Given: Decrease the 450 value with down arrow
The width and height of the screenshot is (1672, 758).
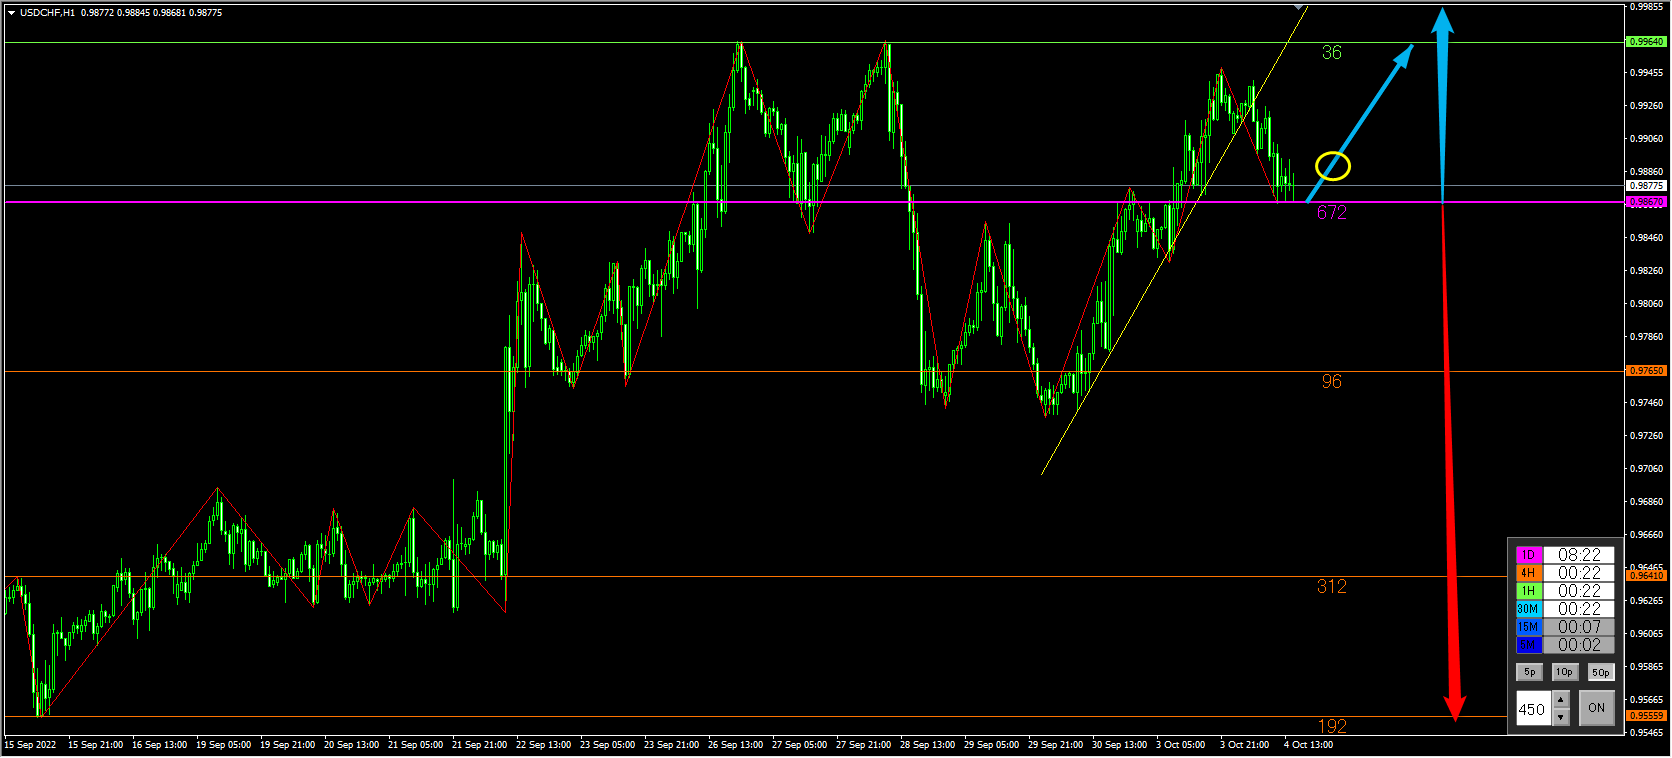Looking at the screenshot, I should pos(1561,717).
